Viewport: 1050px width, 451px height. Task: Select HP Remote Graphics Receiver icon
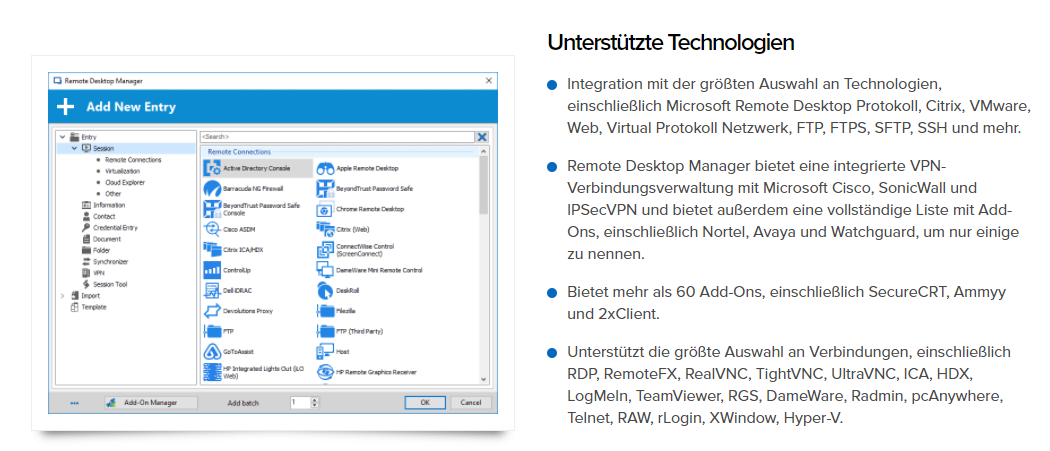point(325,371)
